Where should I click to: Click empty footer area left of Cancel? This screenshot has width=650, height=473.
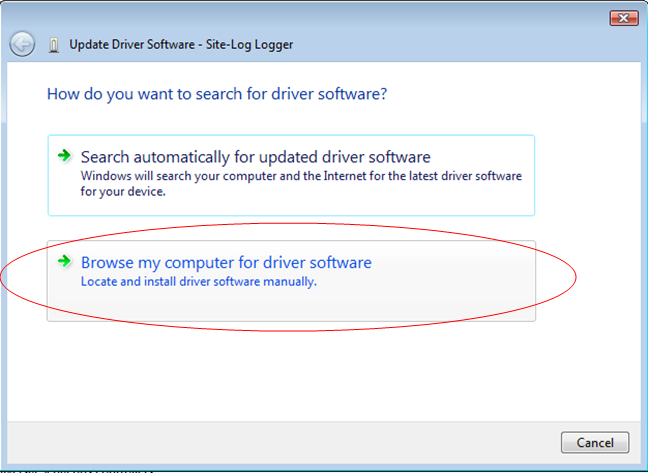tap(300, 442)
